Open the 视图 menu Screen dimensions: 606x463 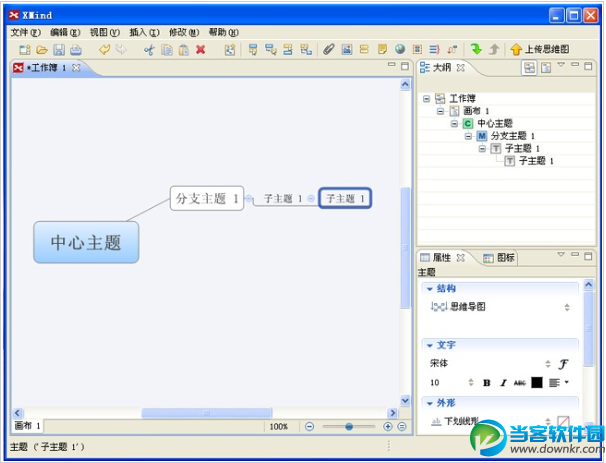coord(105,32)
